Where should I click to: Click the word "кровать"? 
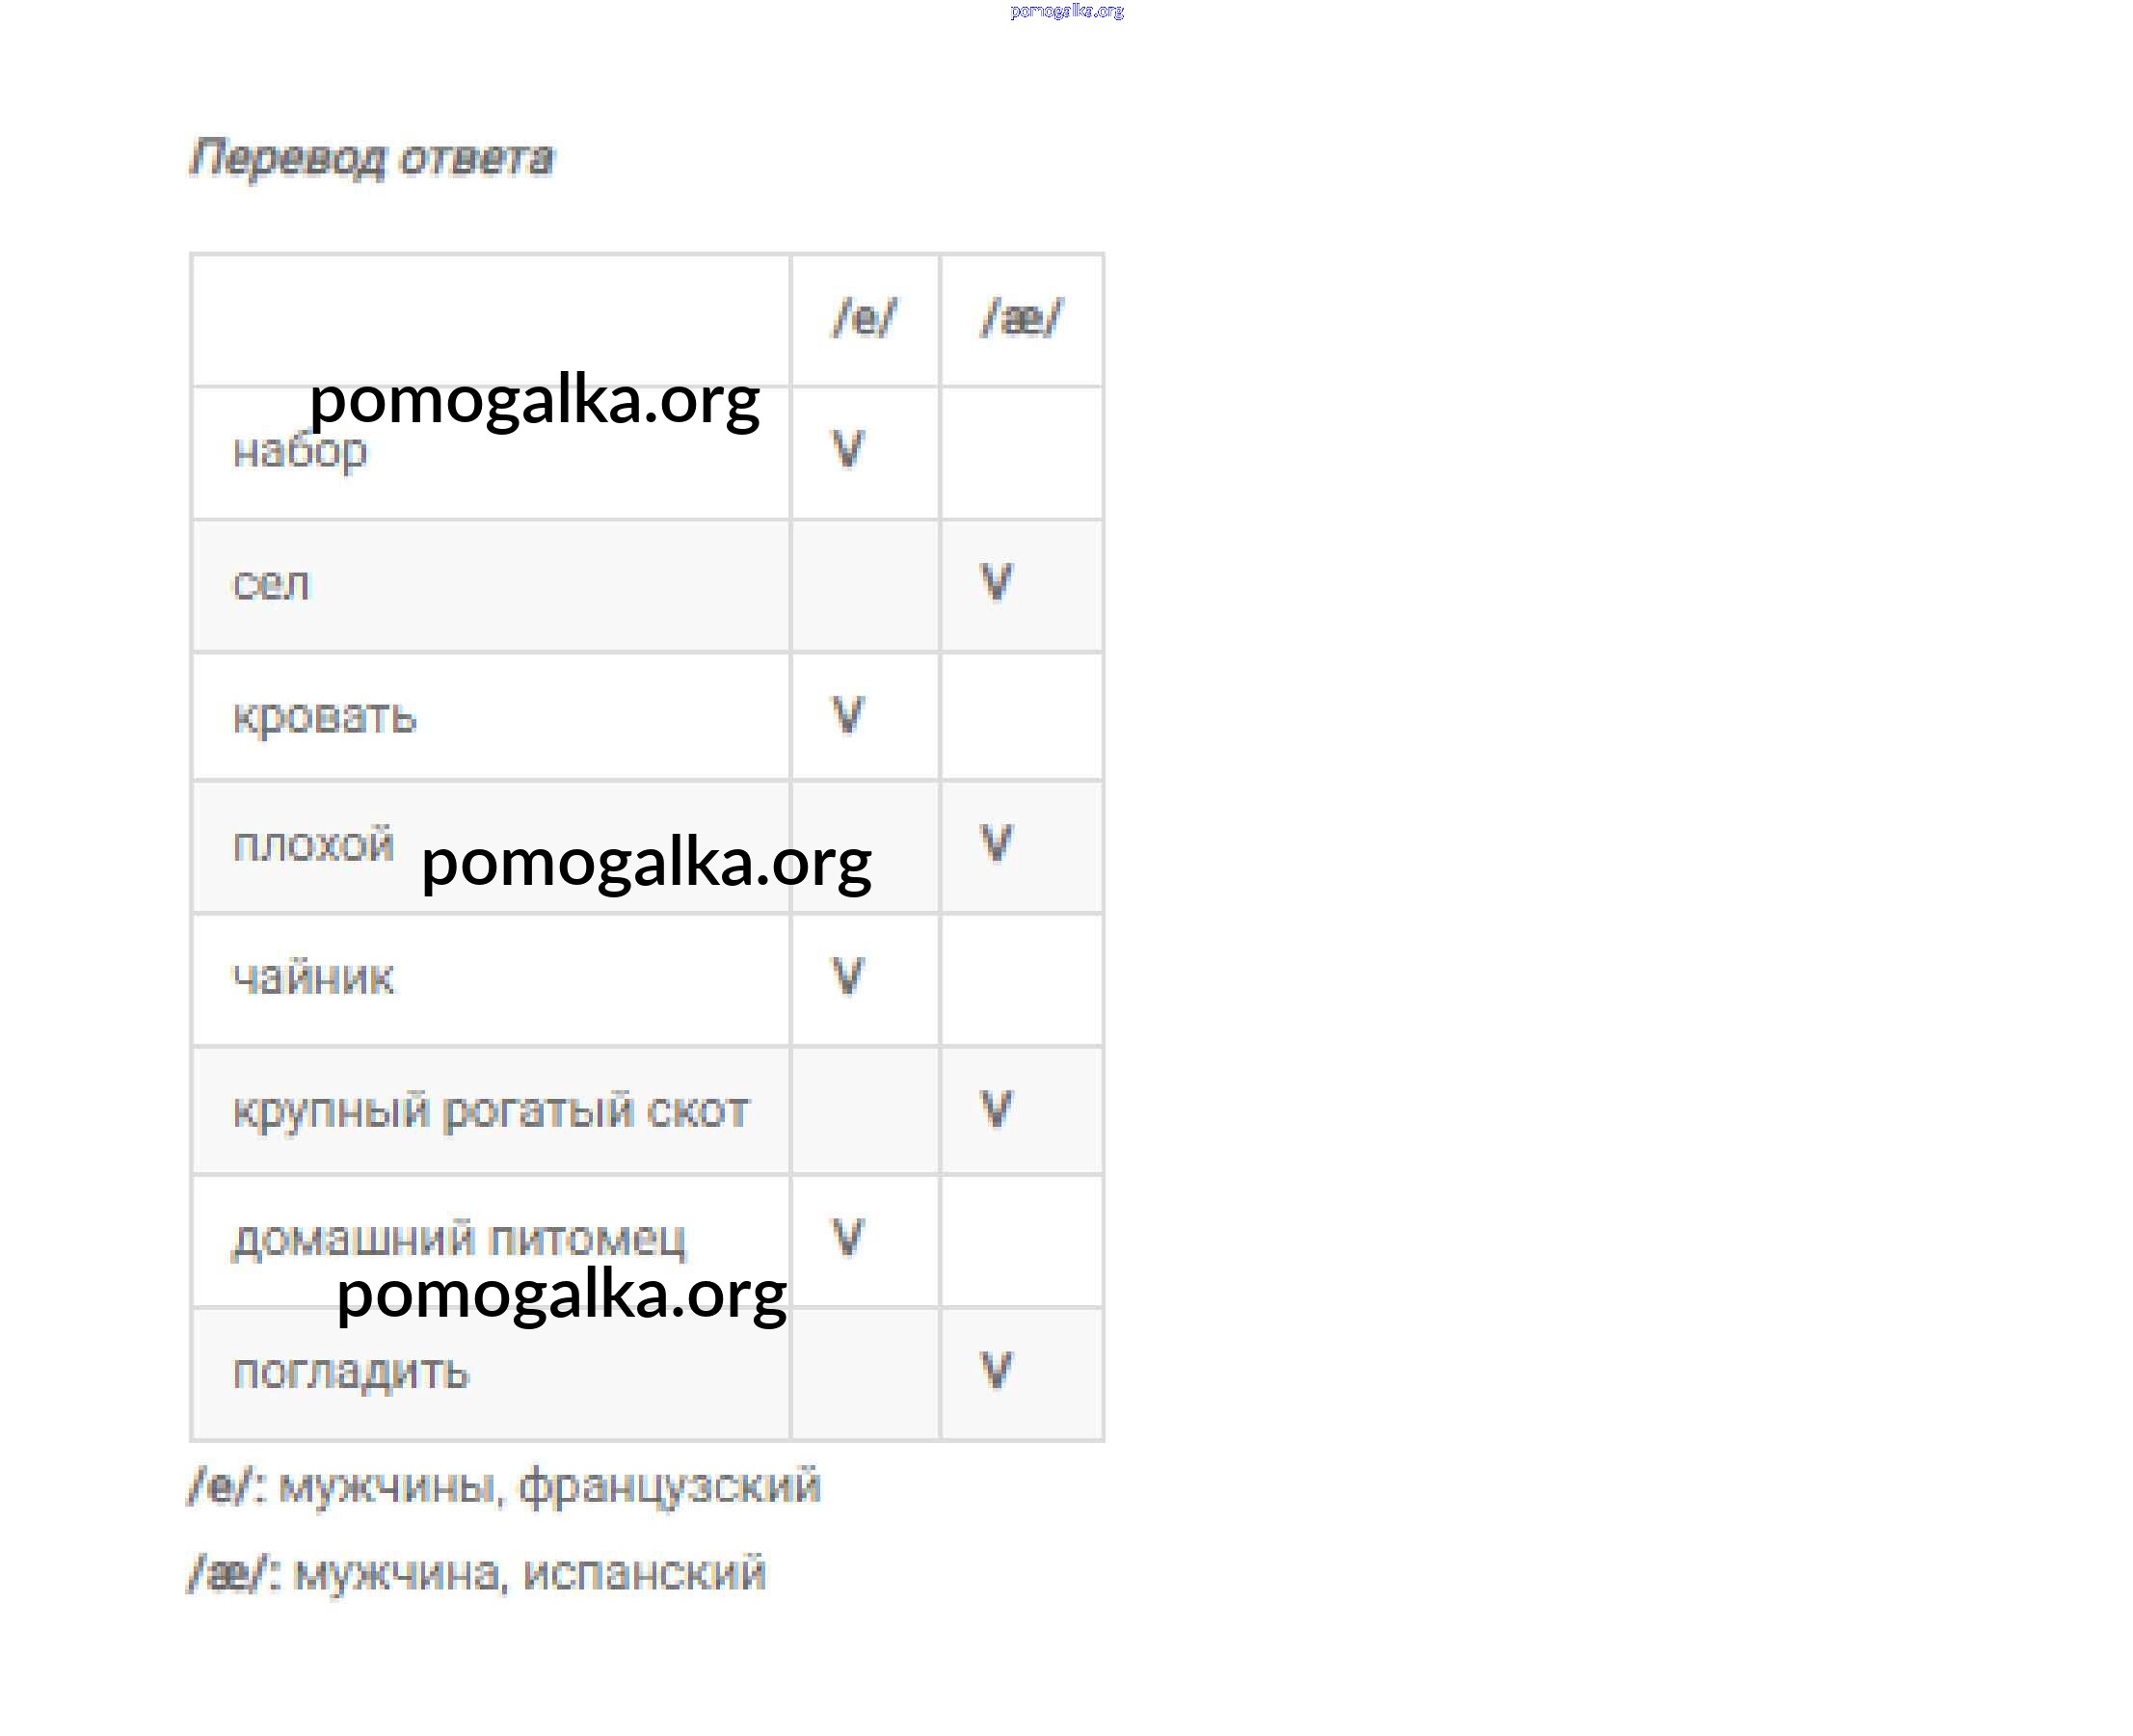324,718
